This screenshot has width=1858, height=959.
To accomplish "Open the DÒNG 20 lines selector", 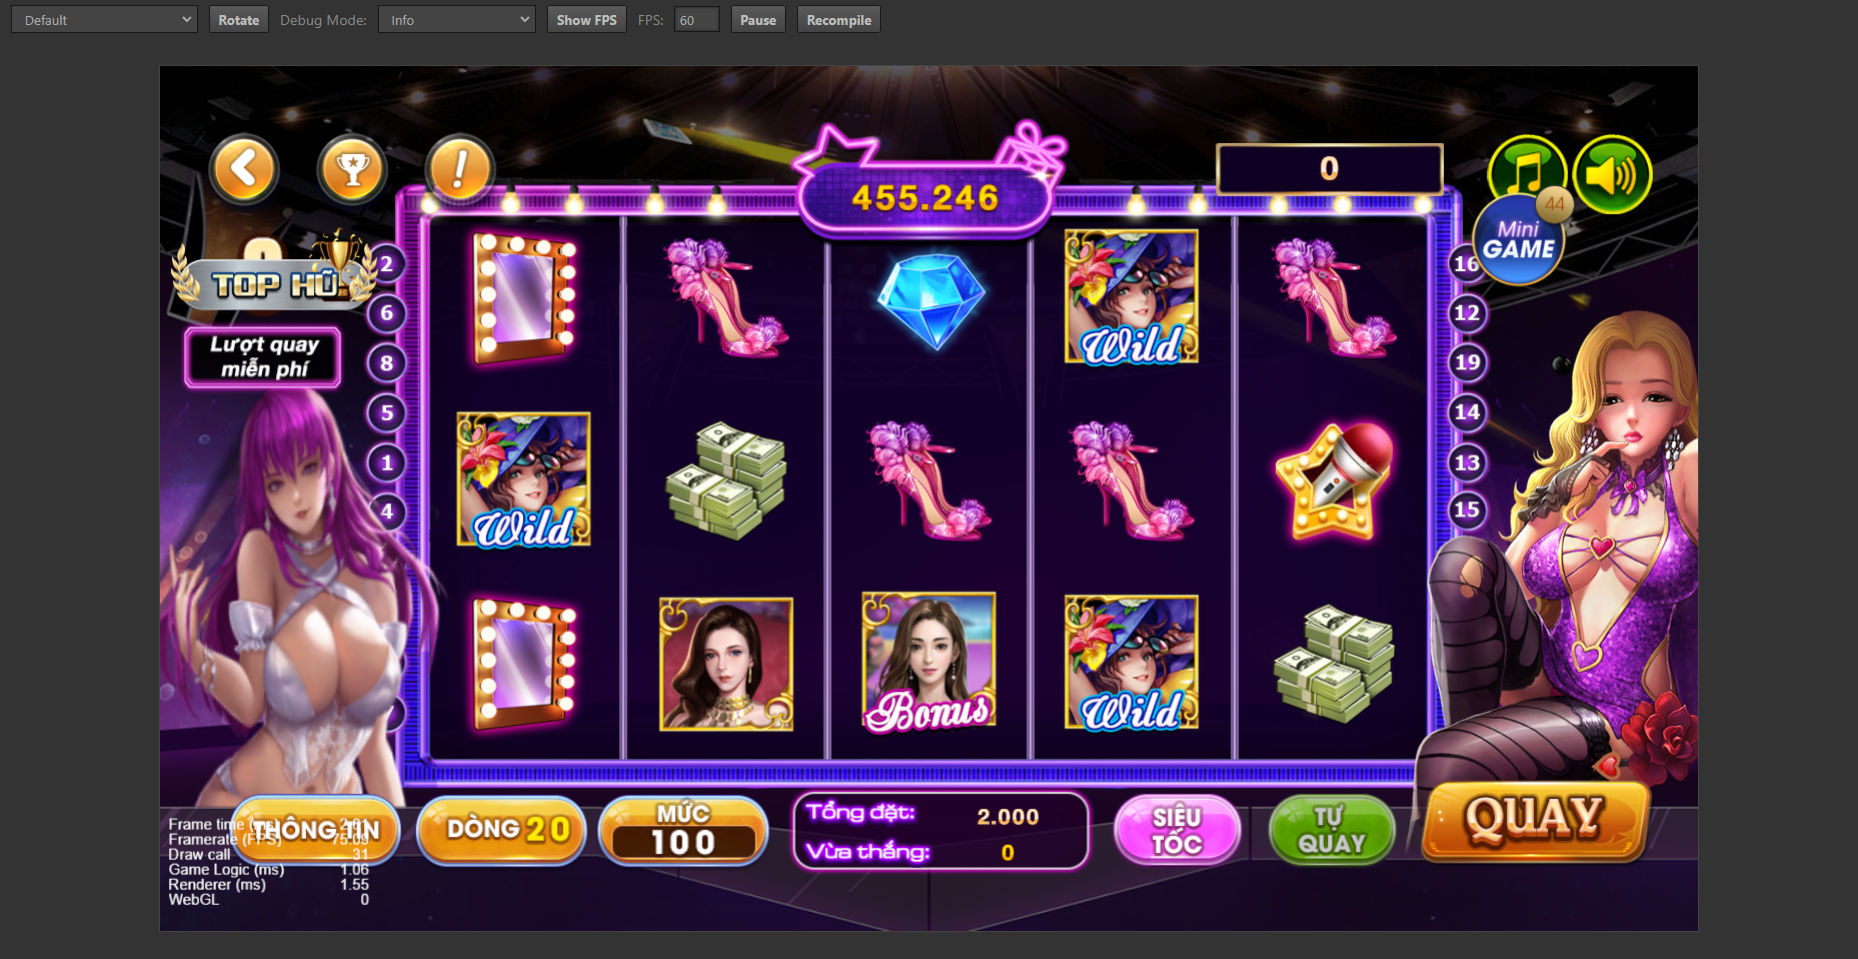I will click(x=501, y=829).
